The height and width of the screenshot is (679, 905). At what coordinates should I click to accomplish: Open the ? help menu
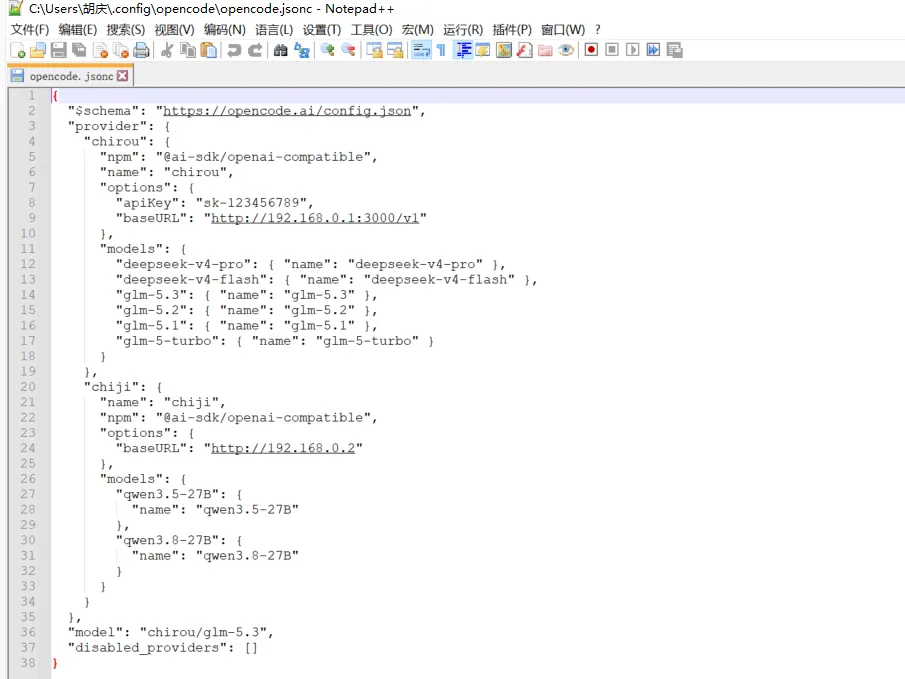597,29
